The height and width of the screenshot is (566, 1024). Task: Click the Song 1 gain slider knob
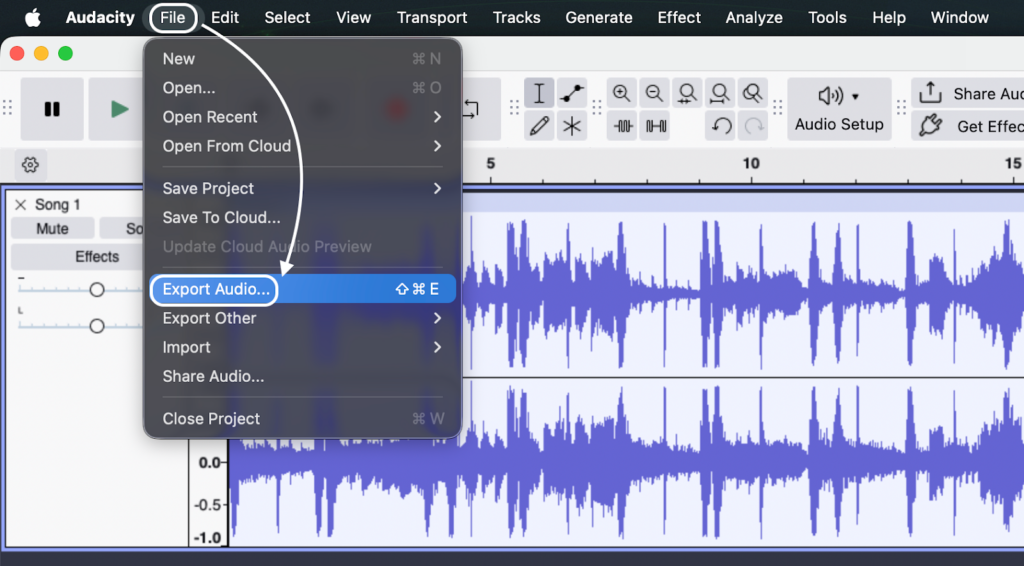pyautogui.click(x=97, y=290)
